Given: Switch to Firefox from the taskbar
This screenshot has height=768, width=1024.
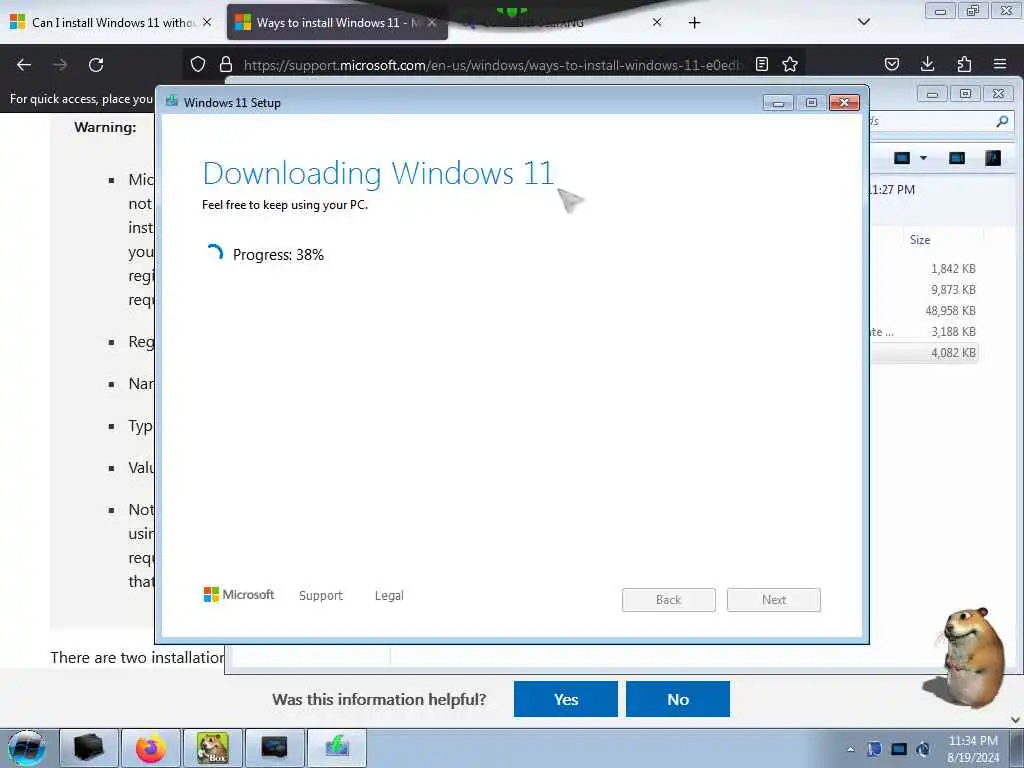Looking at the screenshot, I should 151,747.
